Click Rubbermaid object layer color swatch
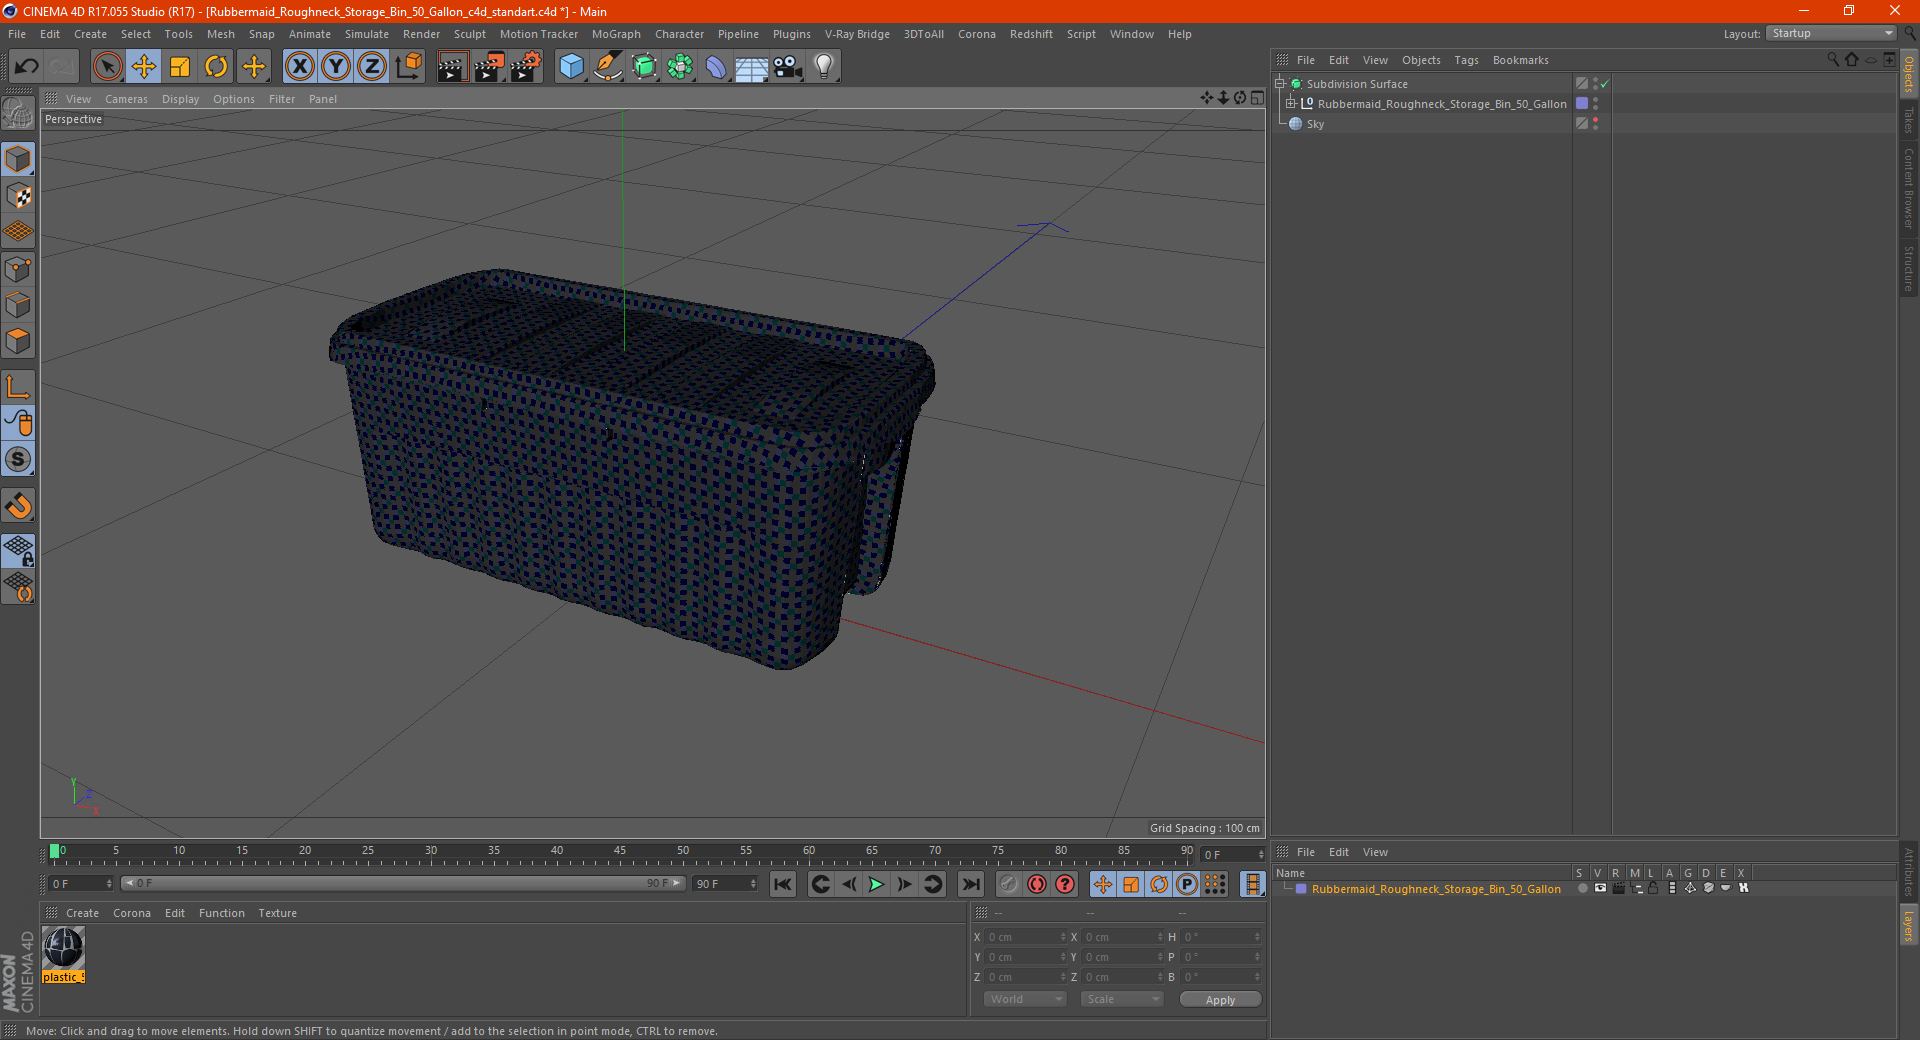 point(1582,104)
